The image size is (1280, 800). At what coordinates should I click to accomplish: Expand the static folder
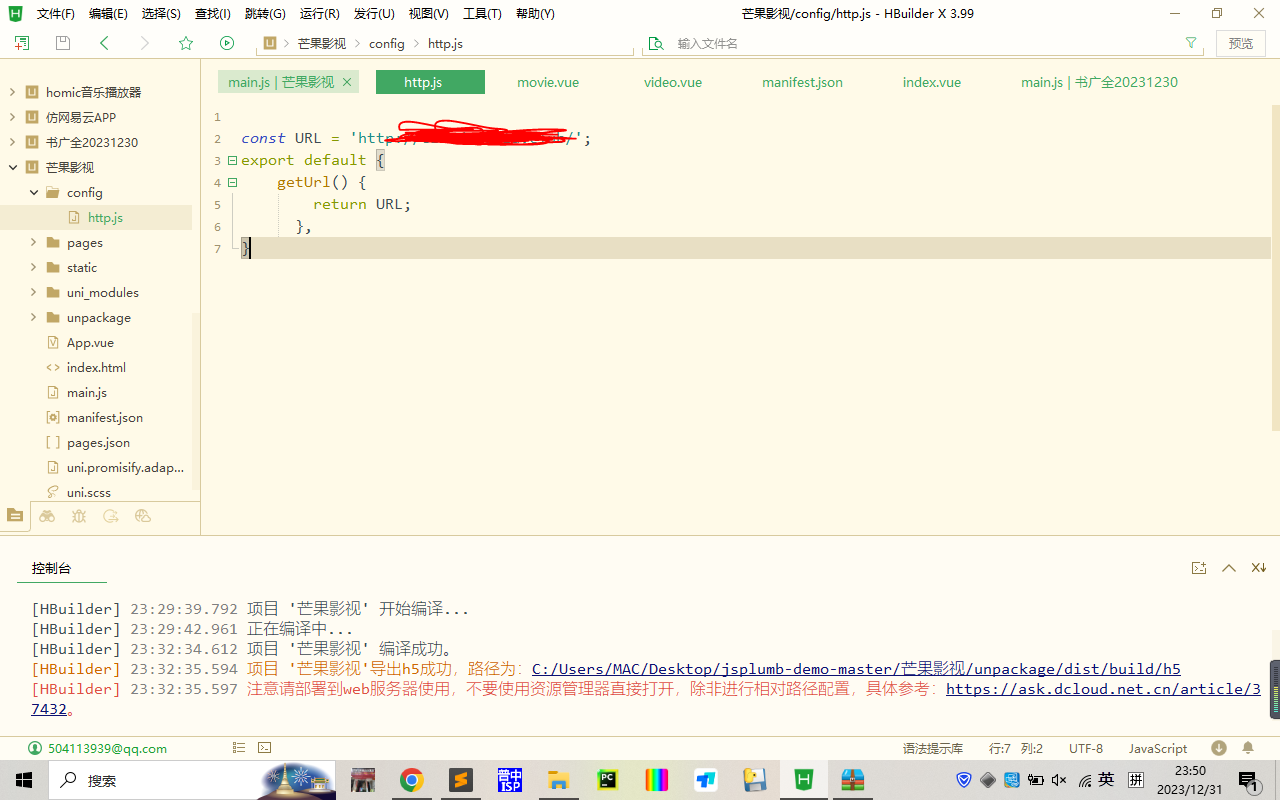(34, 267)
